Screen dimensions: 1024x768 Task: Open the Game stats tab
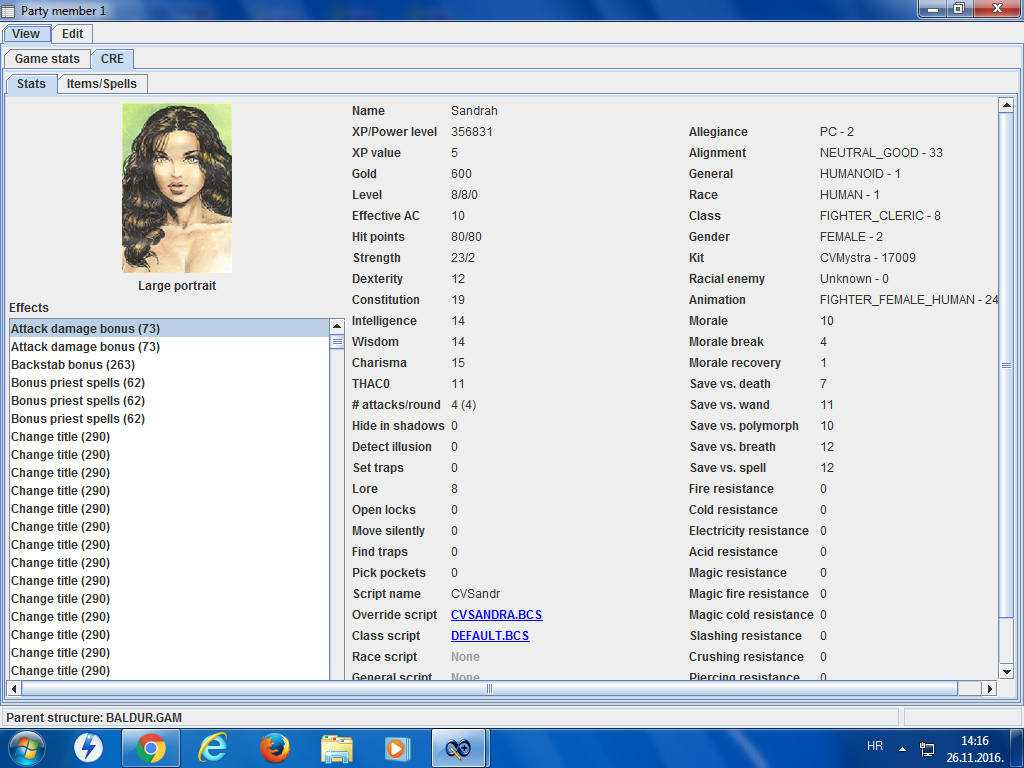point(47,59)
